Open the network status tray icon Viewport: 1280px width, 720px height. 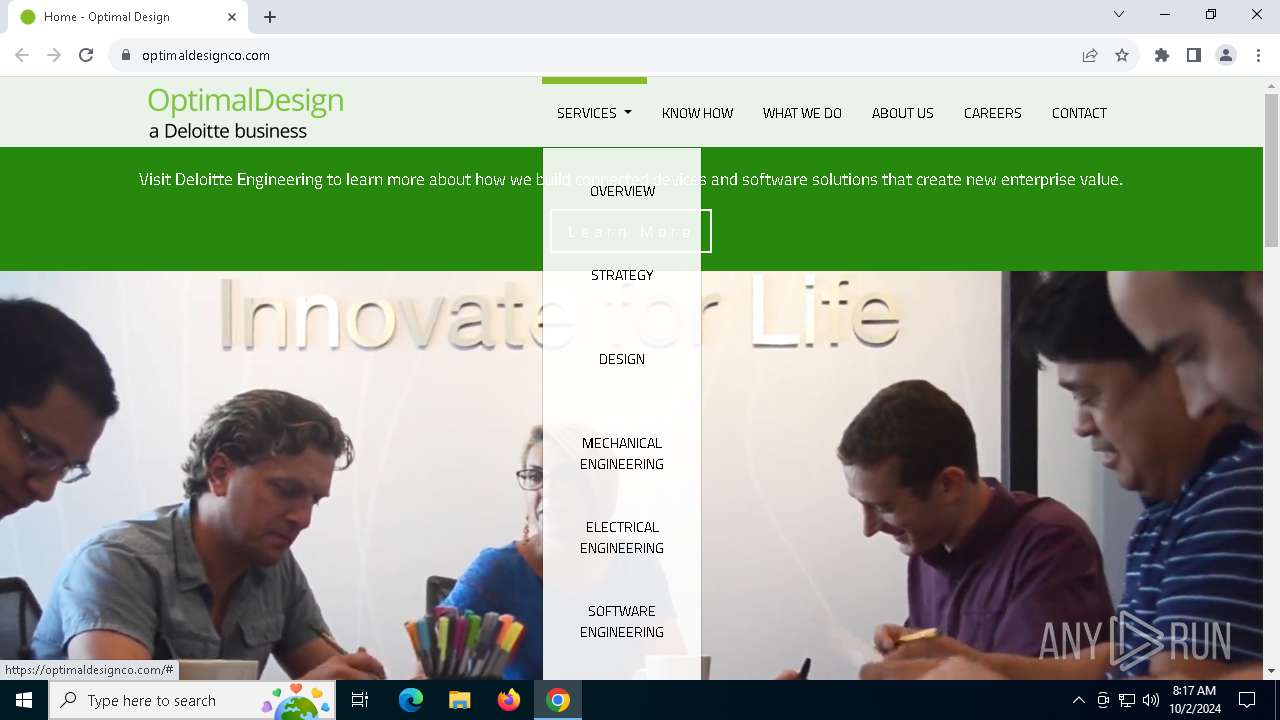[1127, 700]
